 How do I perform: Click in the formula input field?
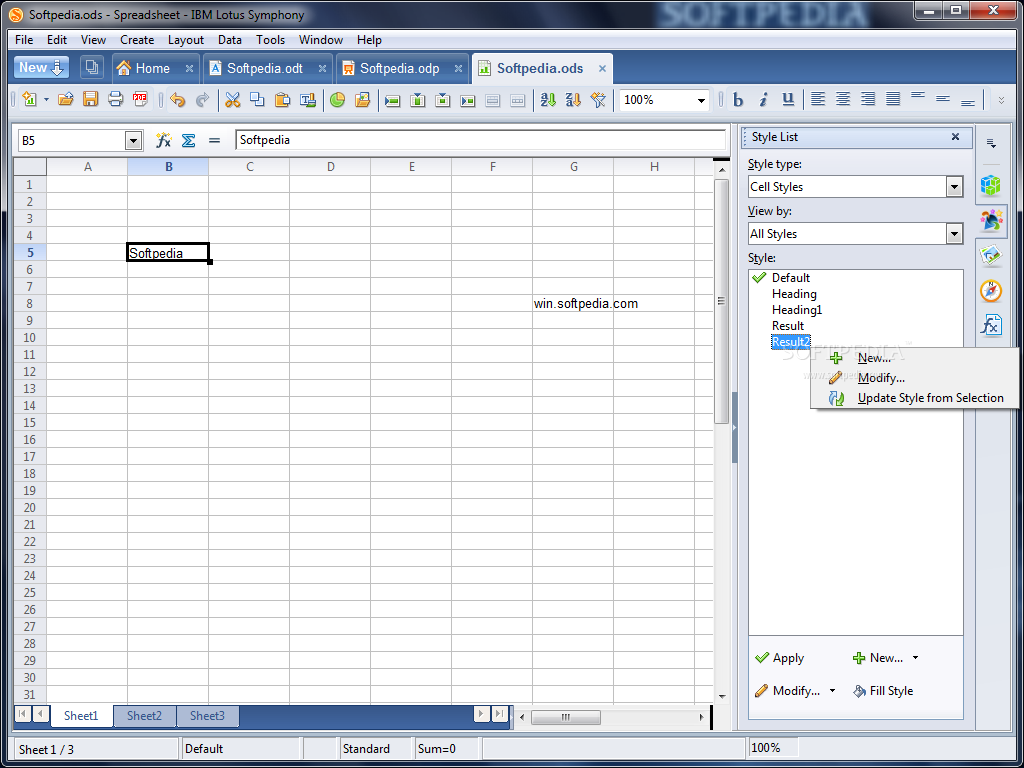pyautogui.click(x=481, y=140)
